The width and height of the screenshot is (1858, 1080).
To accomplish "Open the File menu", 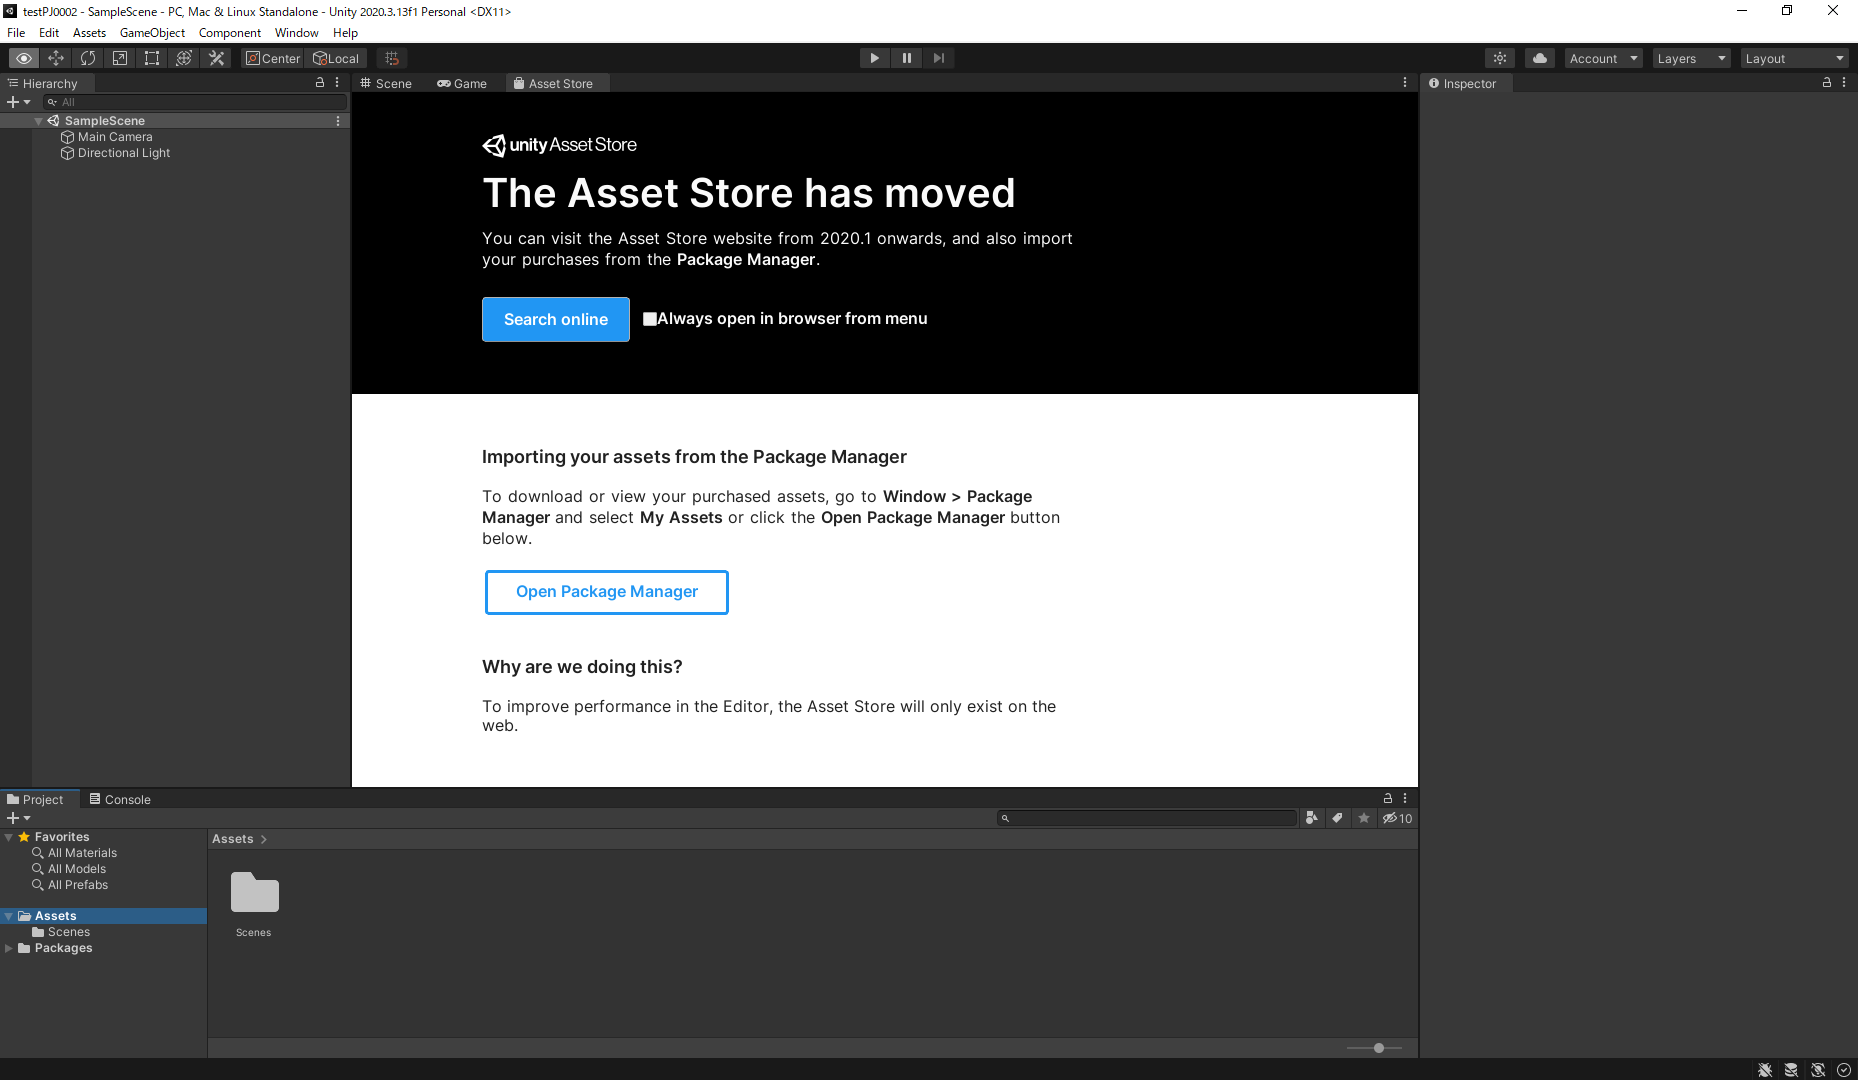I will pyautogui.click(x=16, y=33).
